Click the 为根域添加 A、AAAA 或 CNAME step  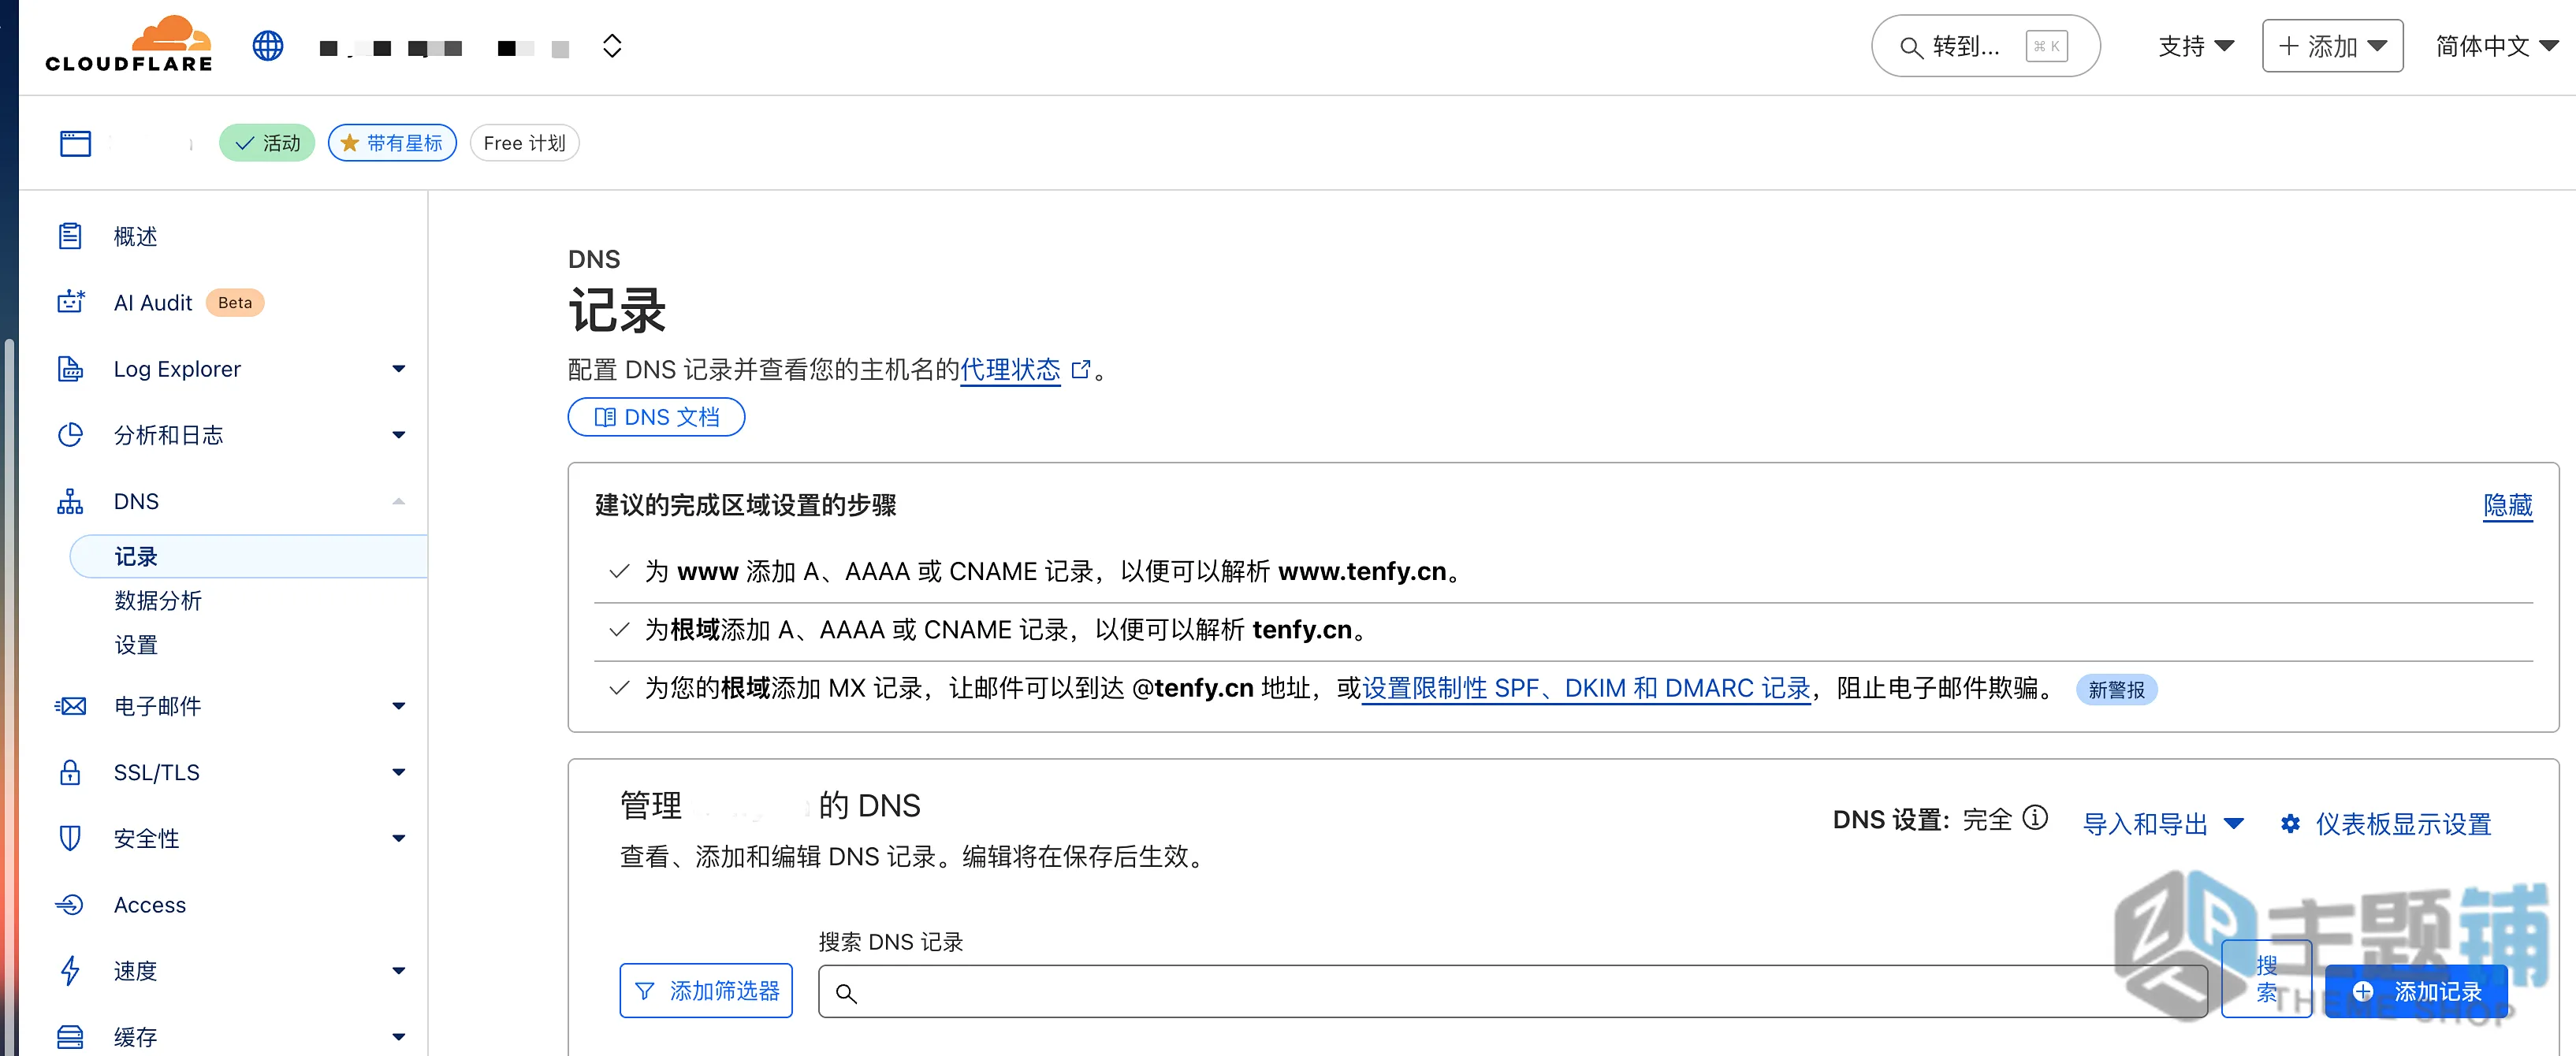[x=1005, y=630]
